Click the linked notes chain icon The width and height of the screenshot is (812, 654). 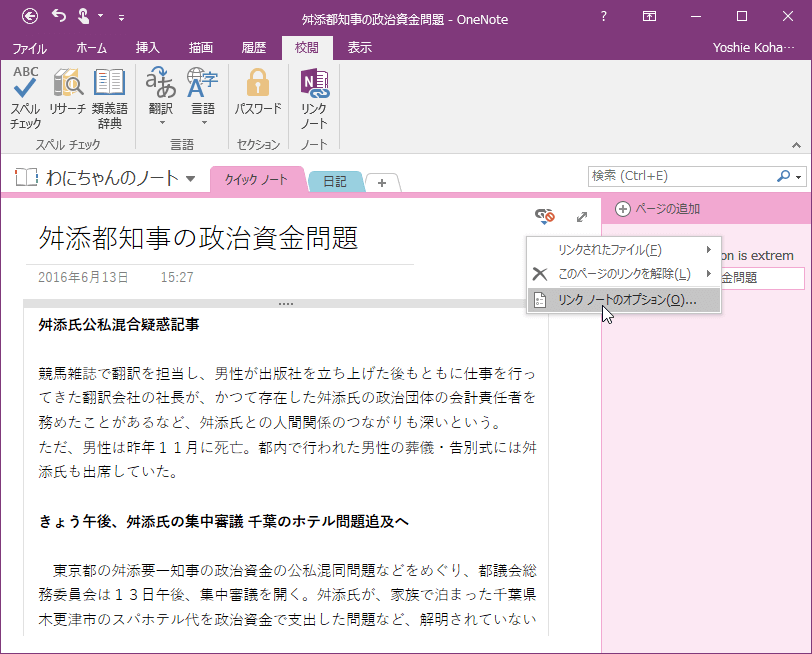point(545,216)
